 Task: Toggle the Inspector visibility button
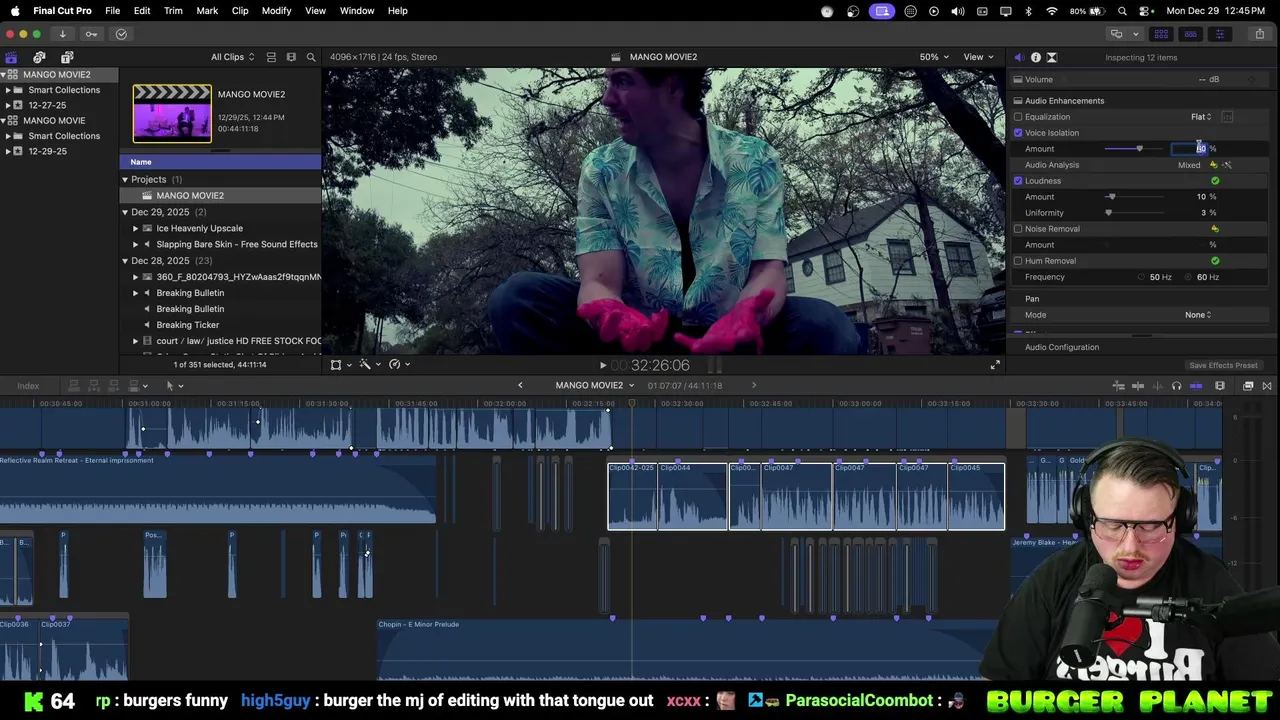point(1219,34)
